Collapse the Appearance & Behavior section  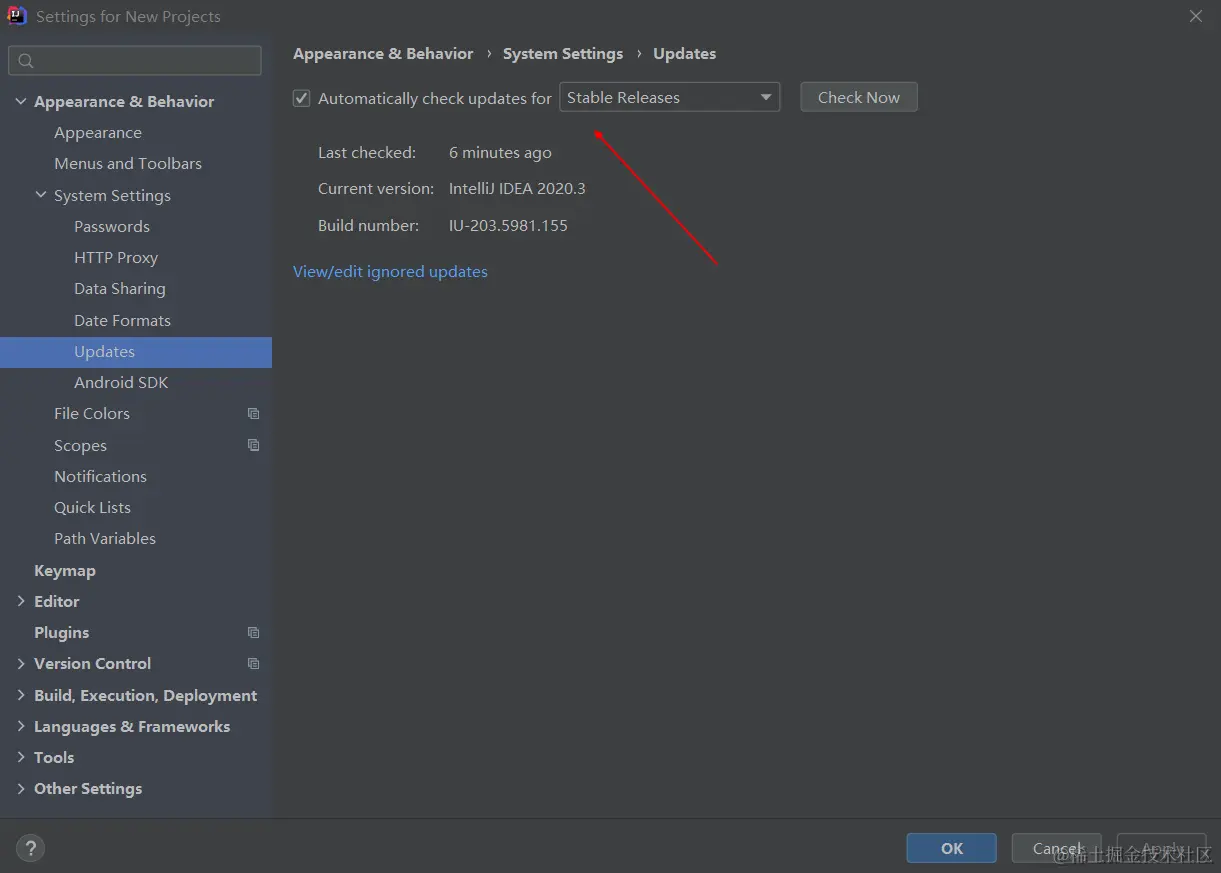[x=21, y=101]
